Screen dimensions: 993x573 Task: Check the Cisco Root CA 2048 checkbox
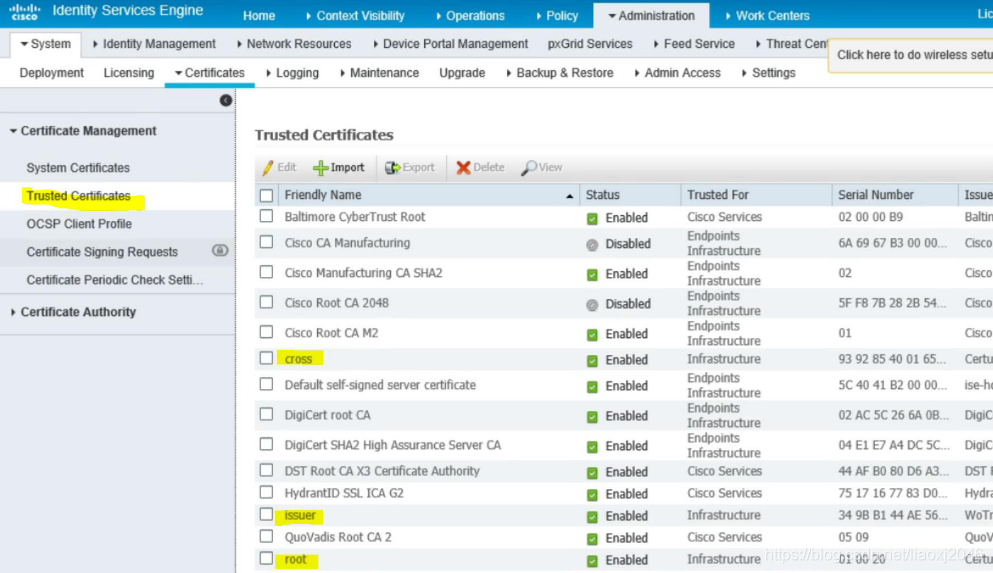pyautogui.click(x=267, y=302)
